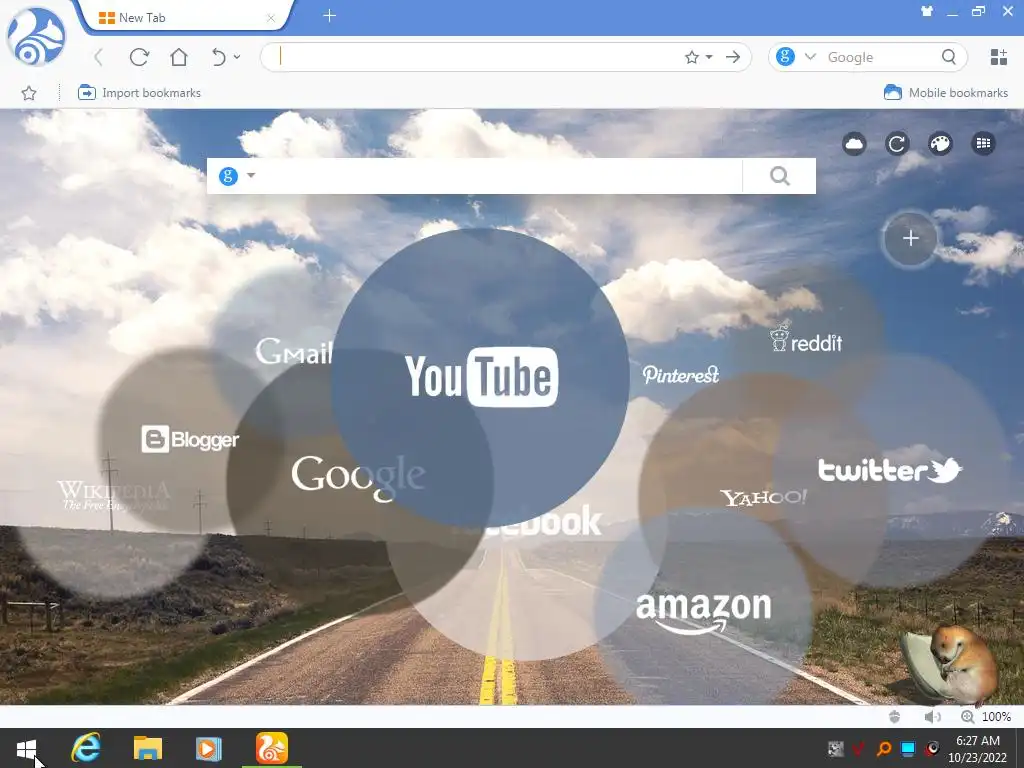
Task: Add a new speed dial with plus circle
Action: tap(910, 238)
